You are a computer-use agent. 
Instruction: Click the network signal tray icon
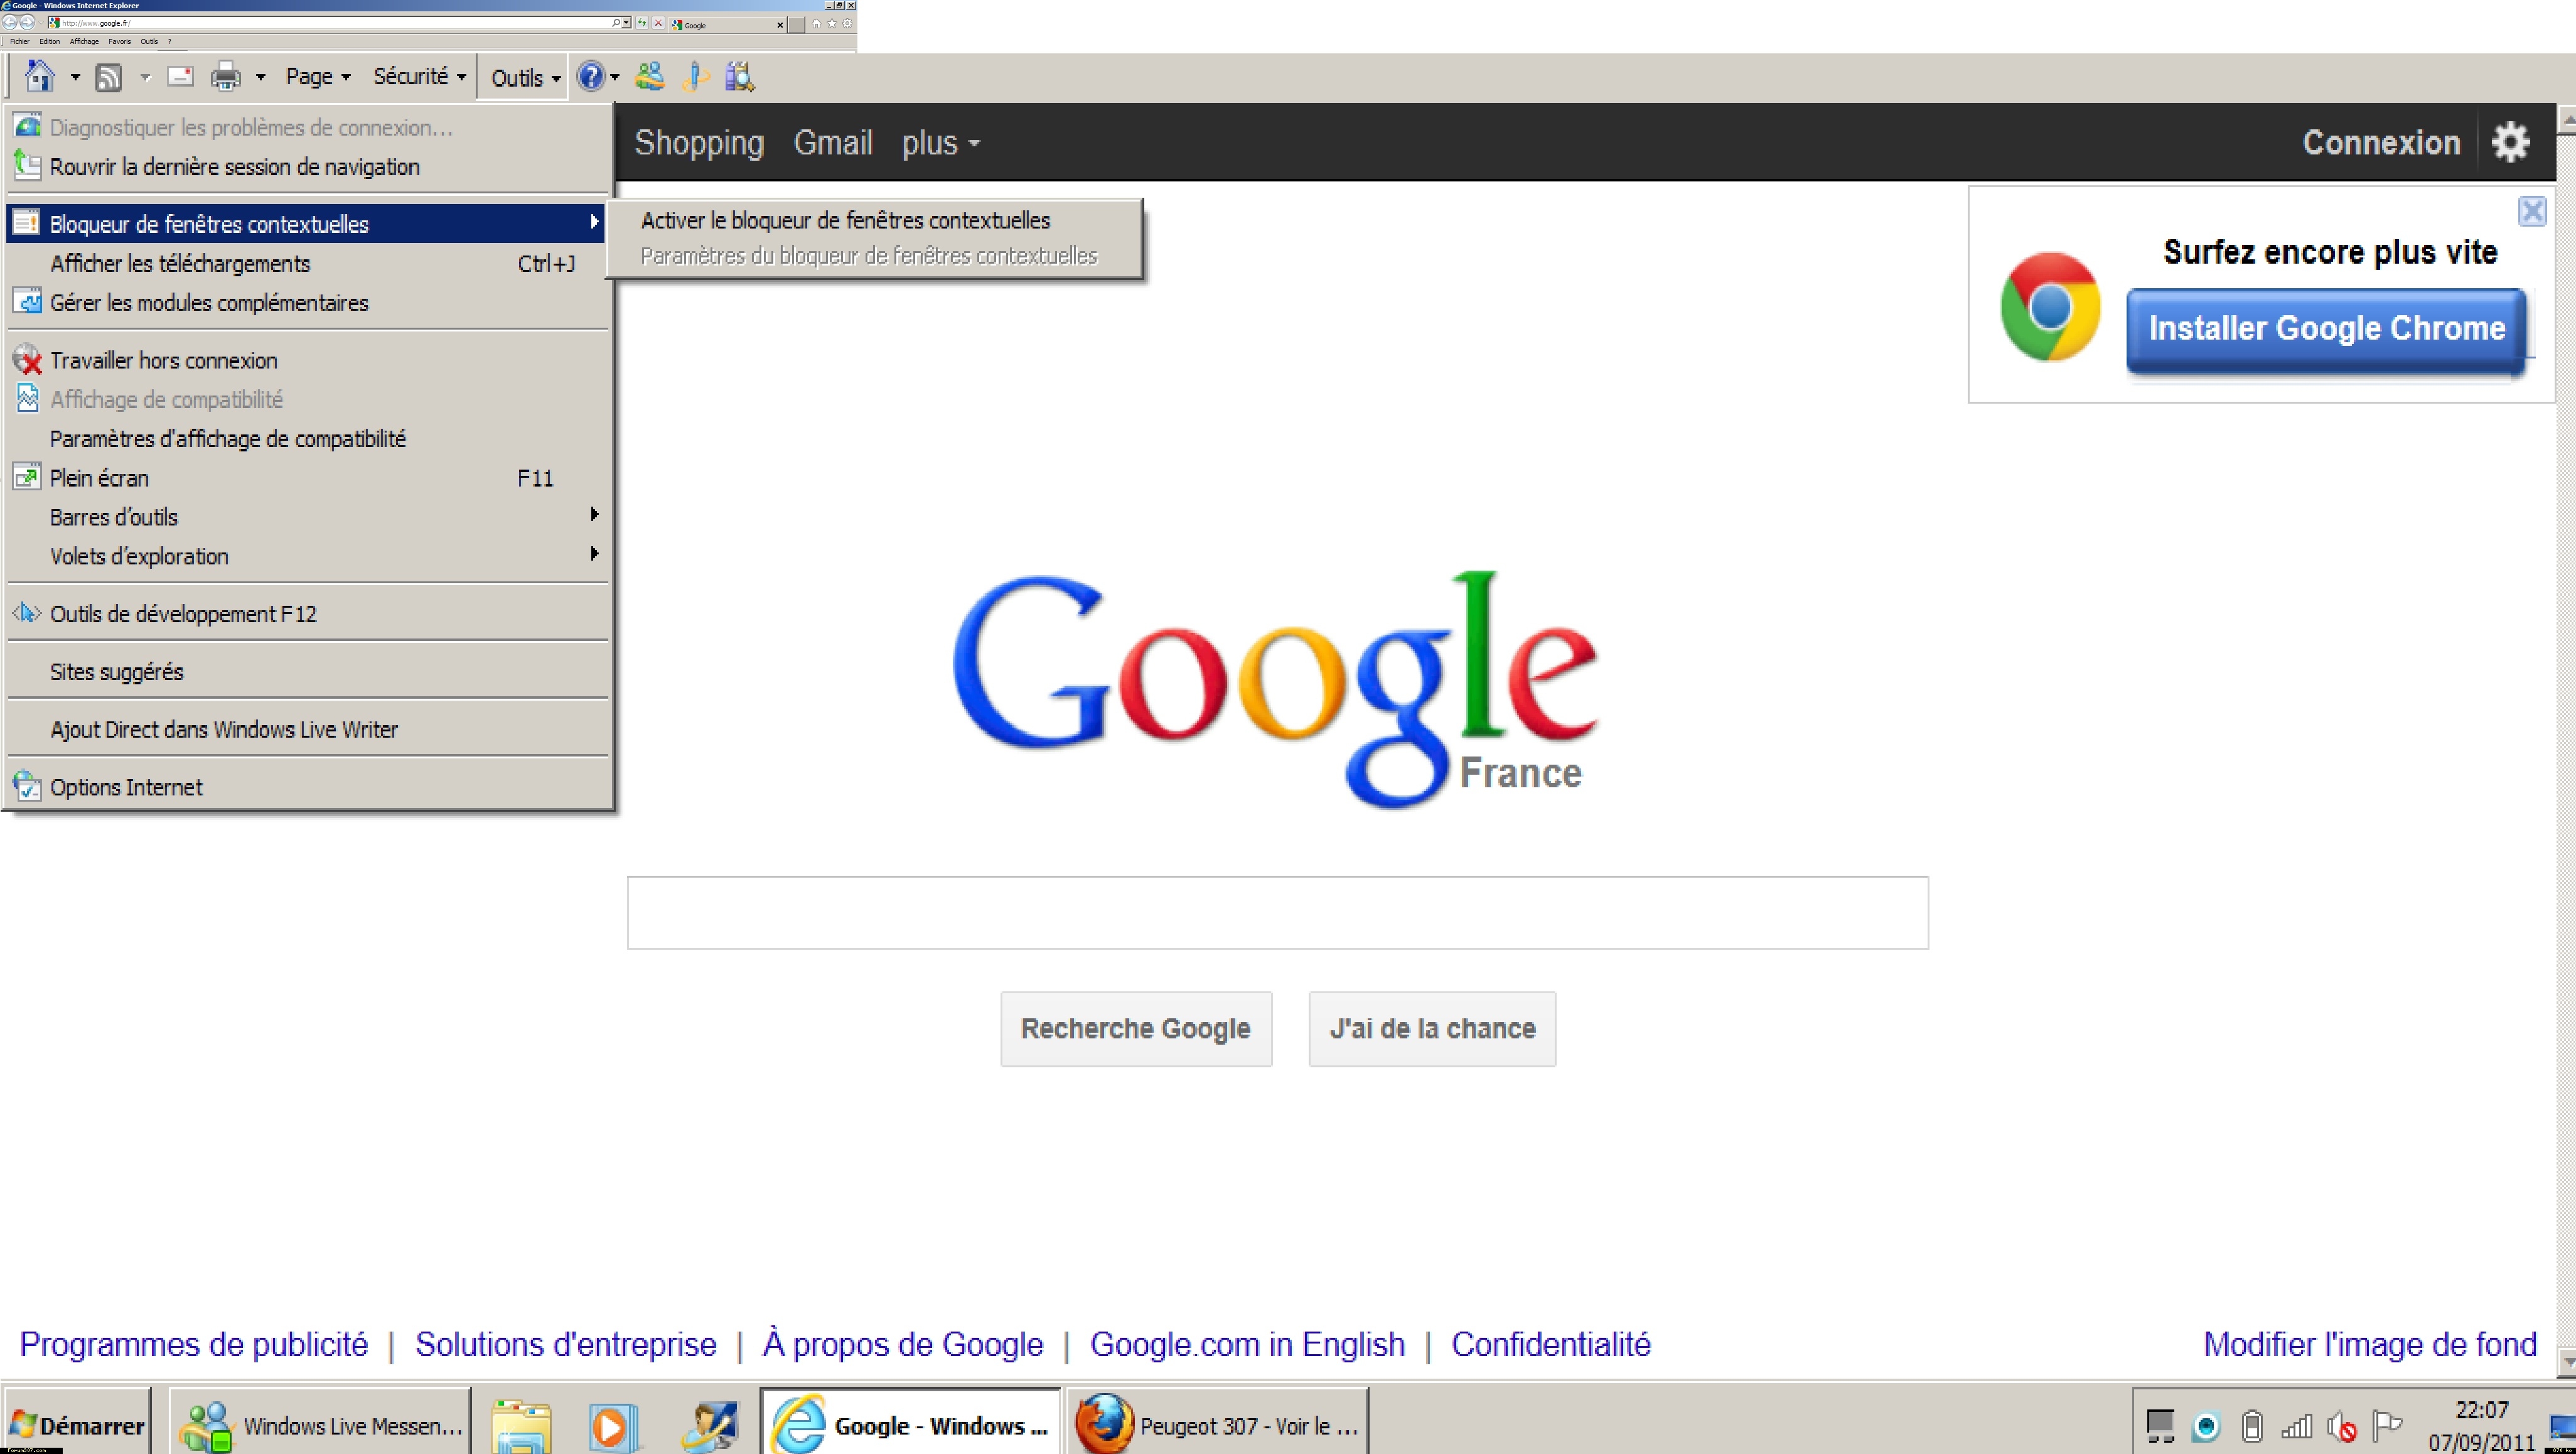pyautogui.click(x=2297, y=1426)
